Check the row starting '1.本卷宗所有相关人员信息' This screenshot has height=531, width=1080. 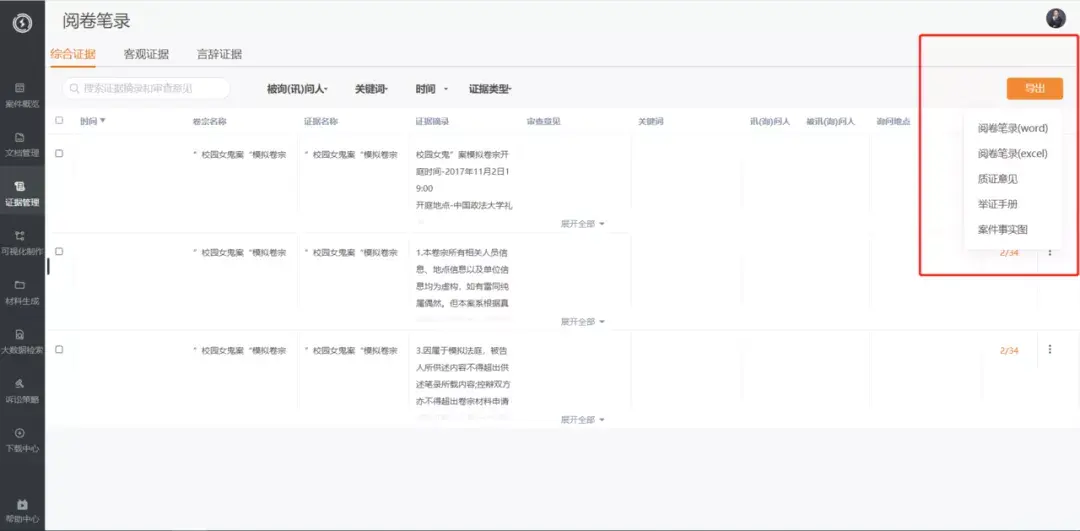[x=59, y=251]
